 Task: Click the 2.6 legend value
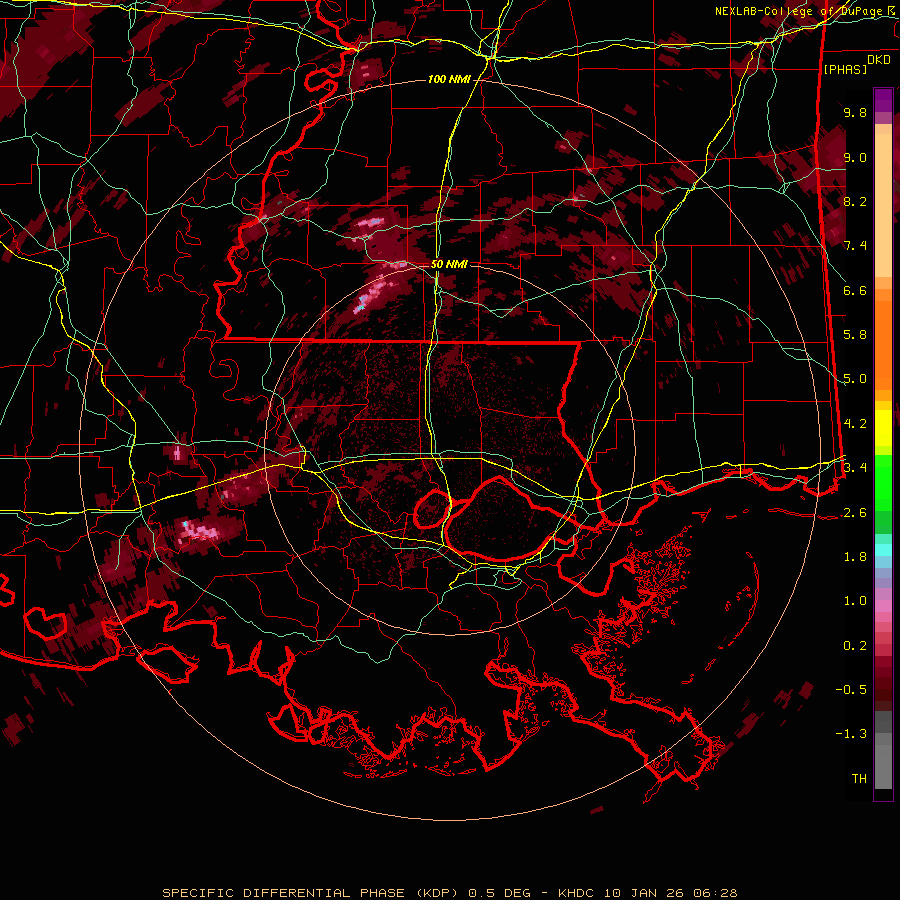click(x=855, y=512)
